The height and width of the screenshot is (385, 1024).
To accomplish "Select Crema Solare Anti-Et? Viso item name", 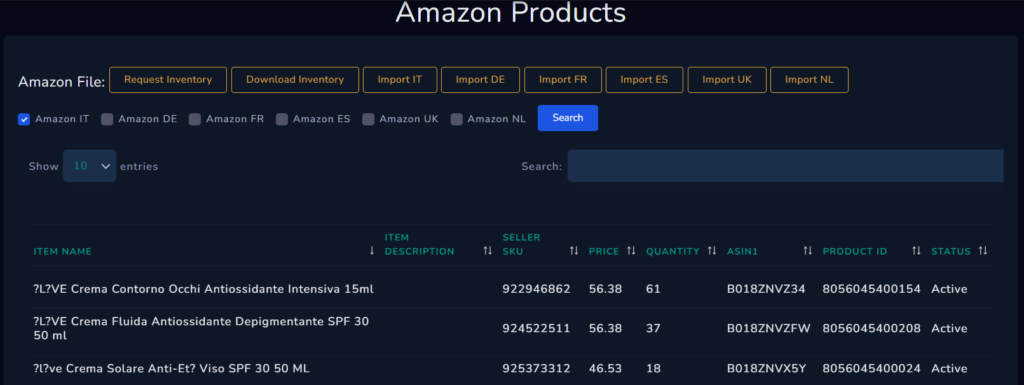I will (x=171, y=369).
